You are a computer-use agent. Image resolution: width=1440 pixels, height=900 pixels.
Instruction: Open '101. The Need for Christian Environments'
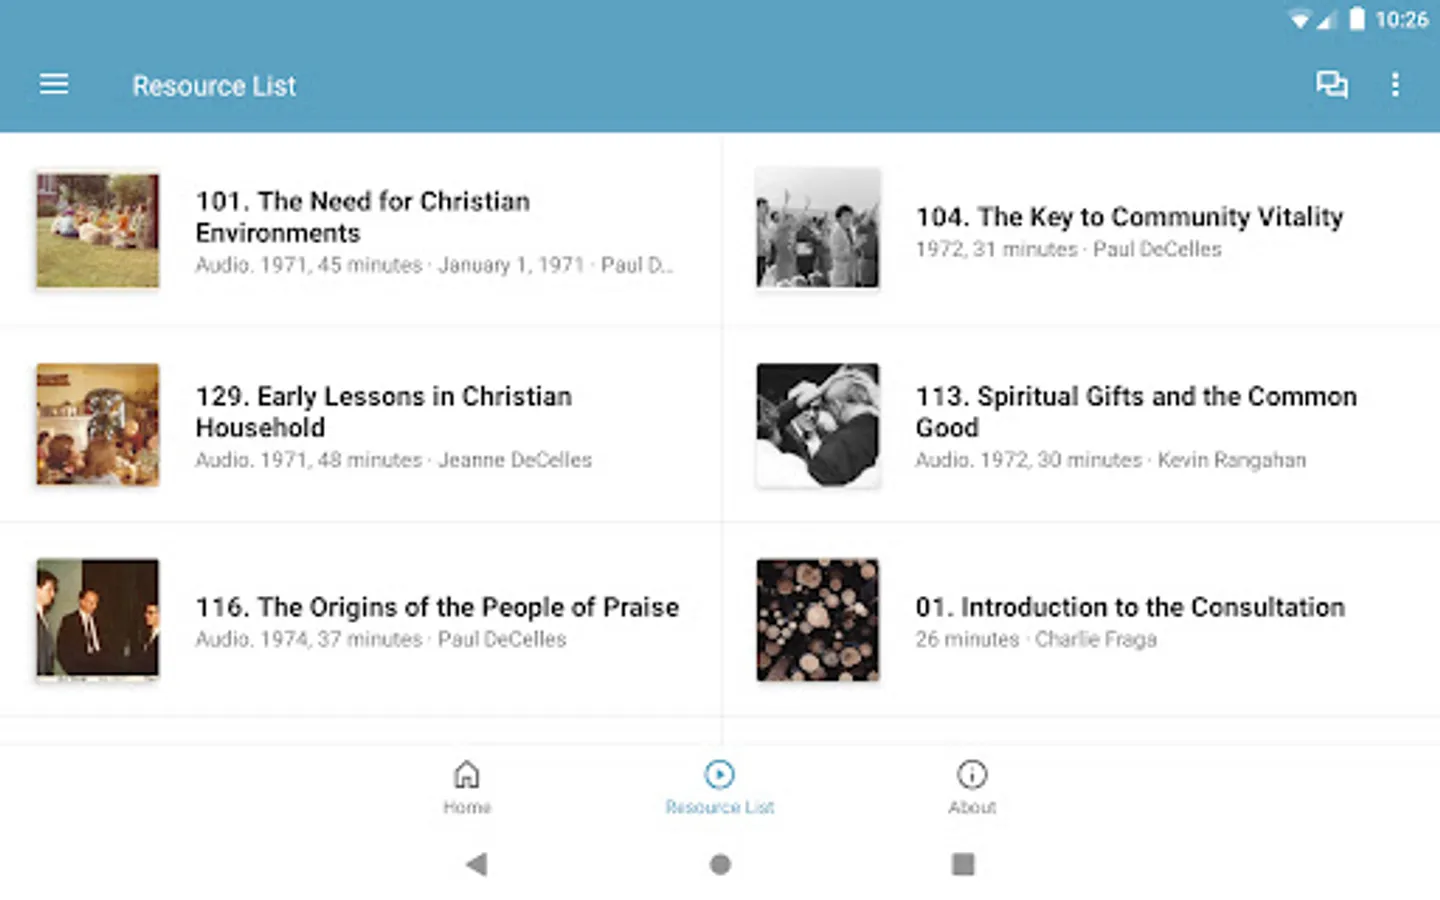click(362, 217)
